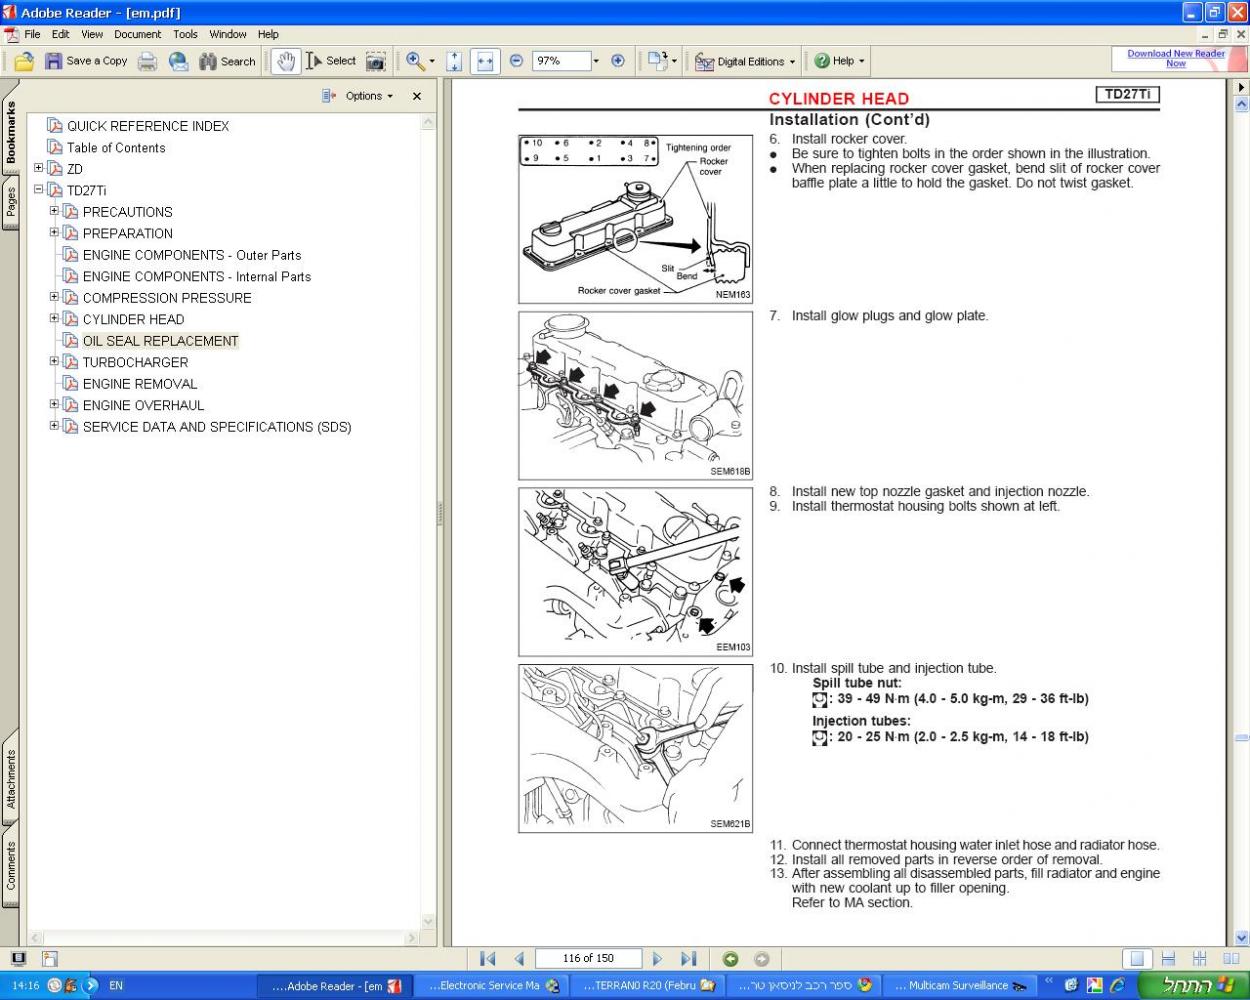Click the Snapshot camera tool
1250x1000 pixels.
click(x=375, y=61)
